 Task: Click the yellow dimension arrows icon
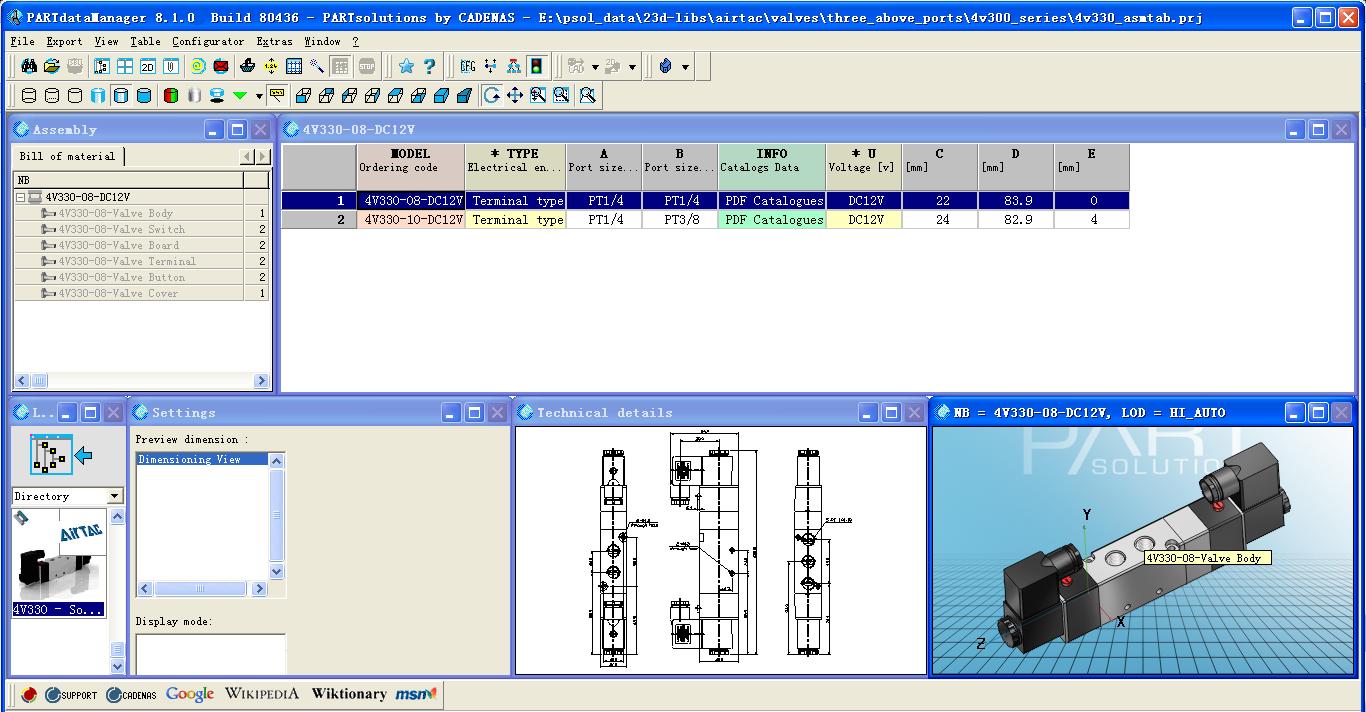[x=271, y=66]
